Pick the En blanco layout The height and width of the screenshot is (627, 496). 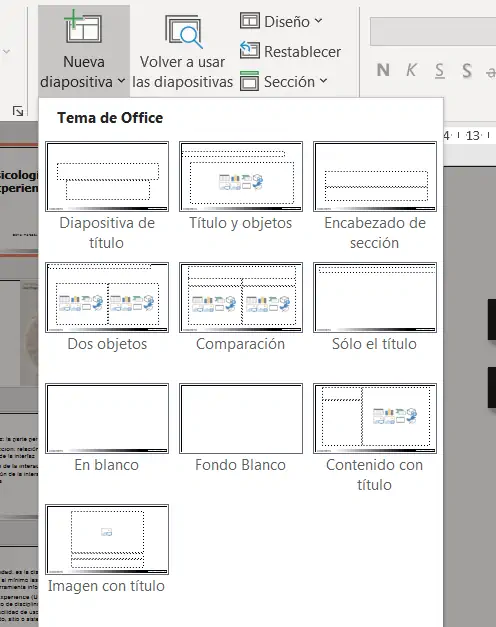tap(107, 429)
